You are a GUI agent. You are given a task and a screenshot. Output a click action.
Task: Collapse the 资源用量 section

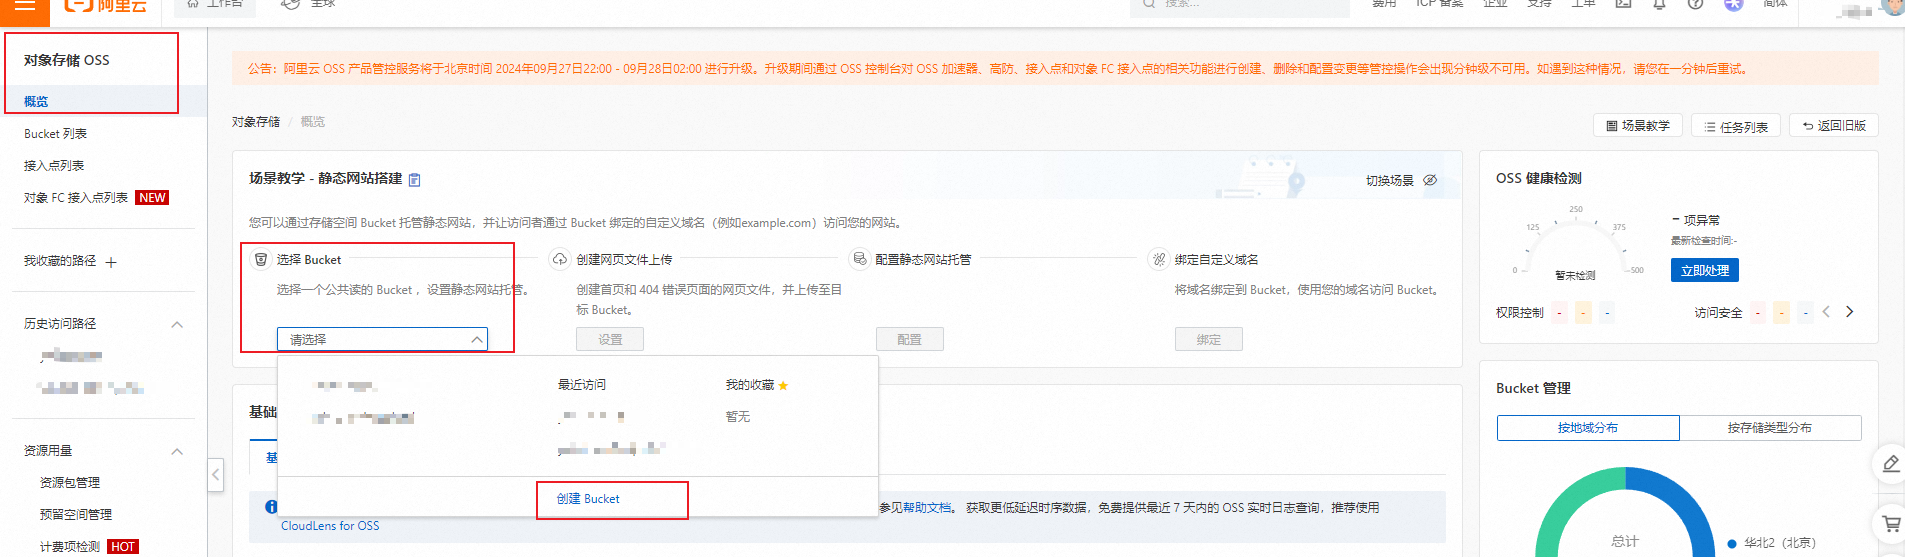tap(177, 451)
